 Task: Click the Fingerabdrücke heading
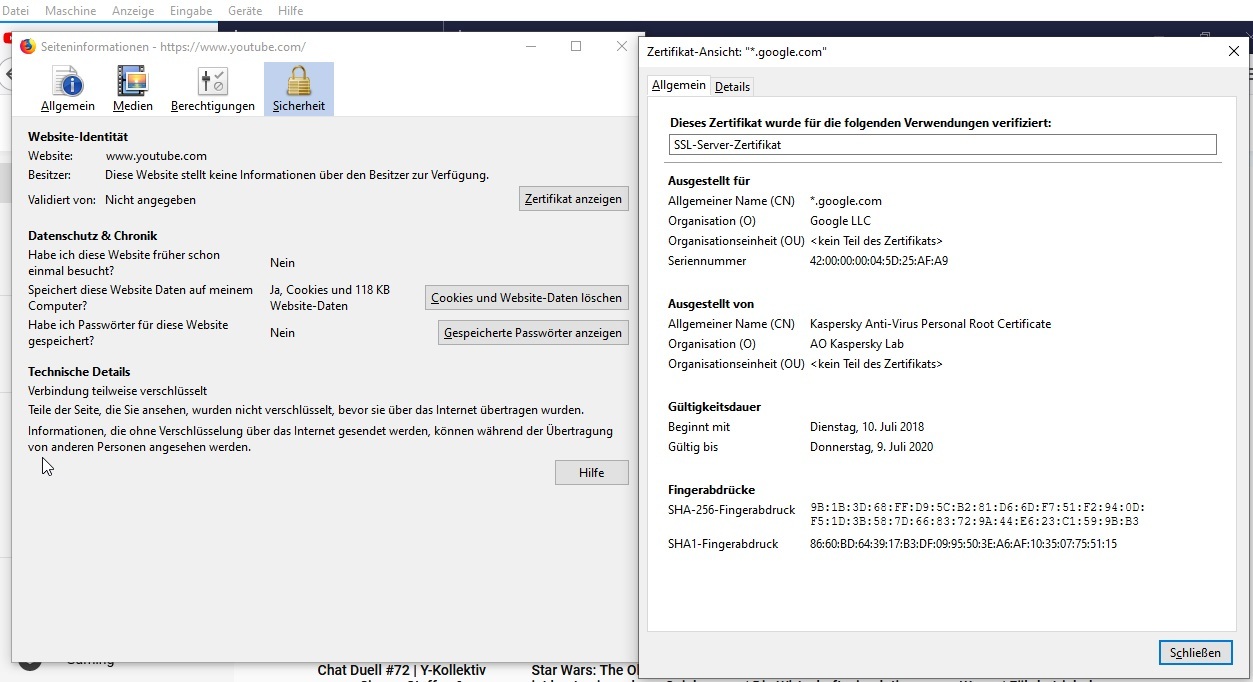click(711, 490)
